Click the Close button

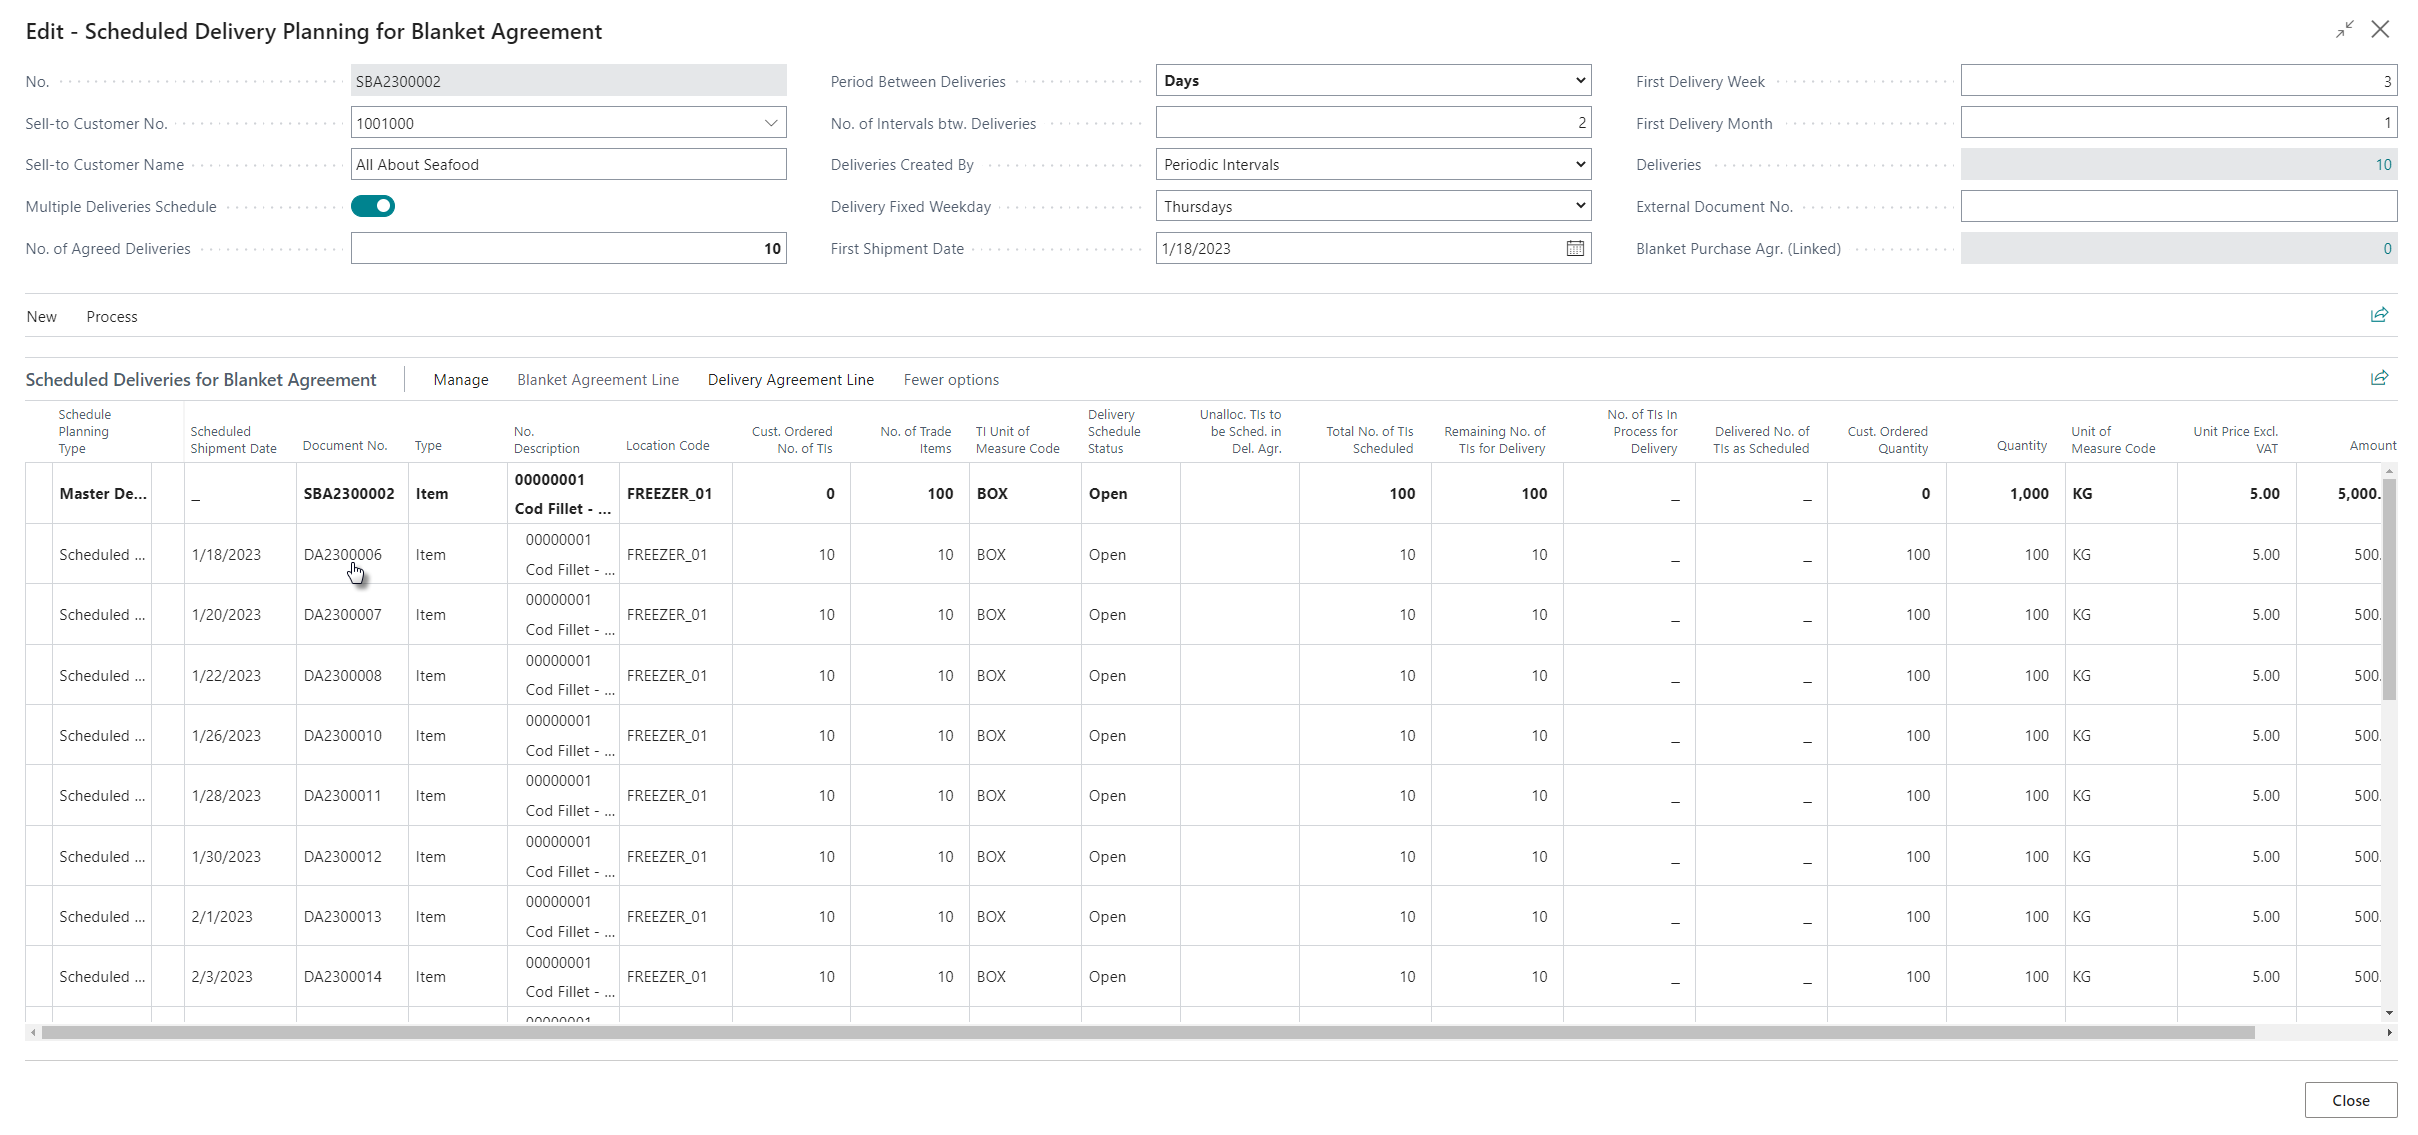(2350, 1100)
